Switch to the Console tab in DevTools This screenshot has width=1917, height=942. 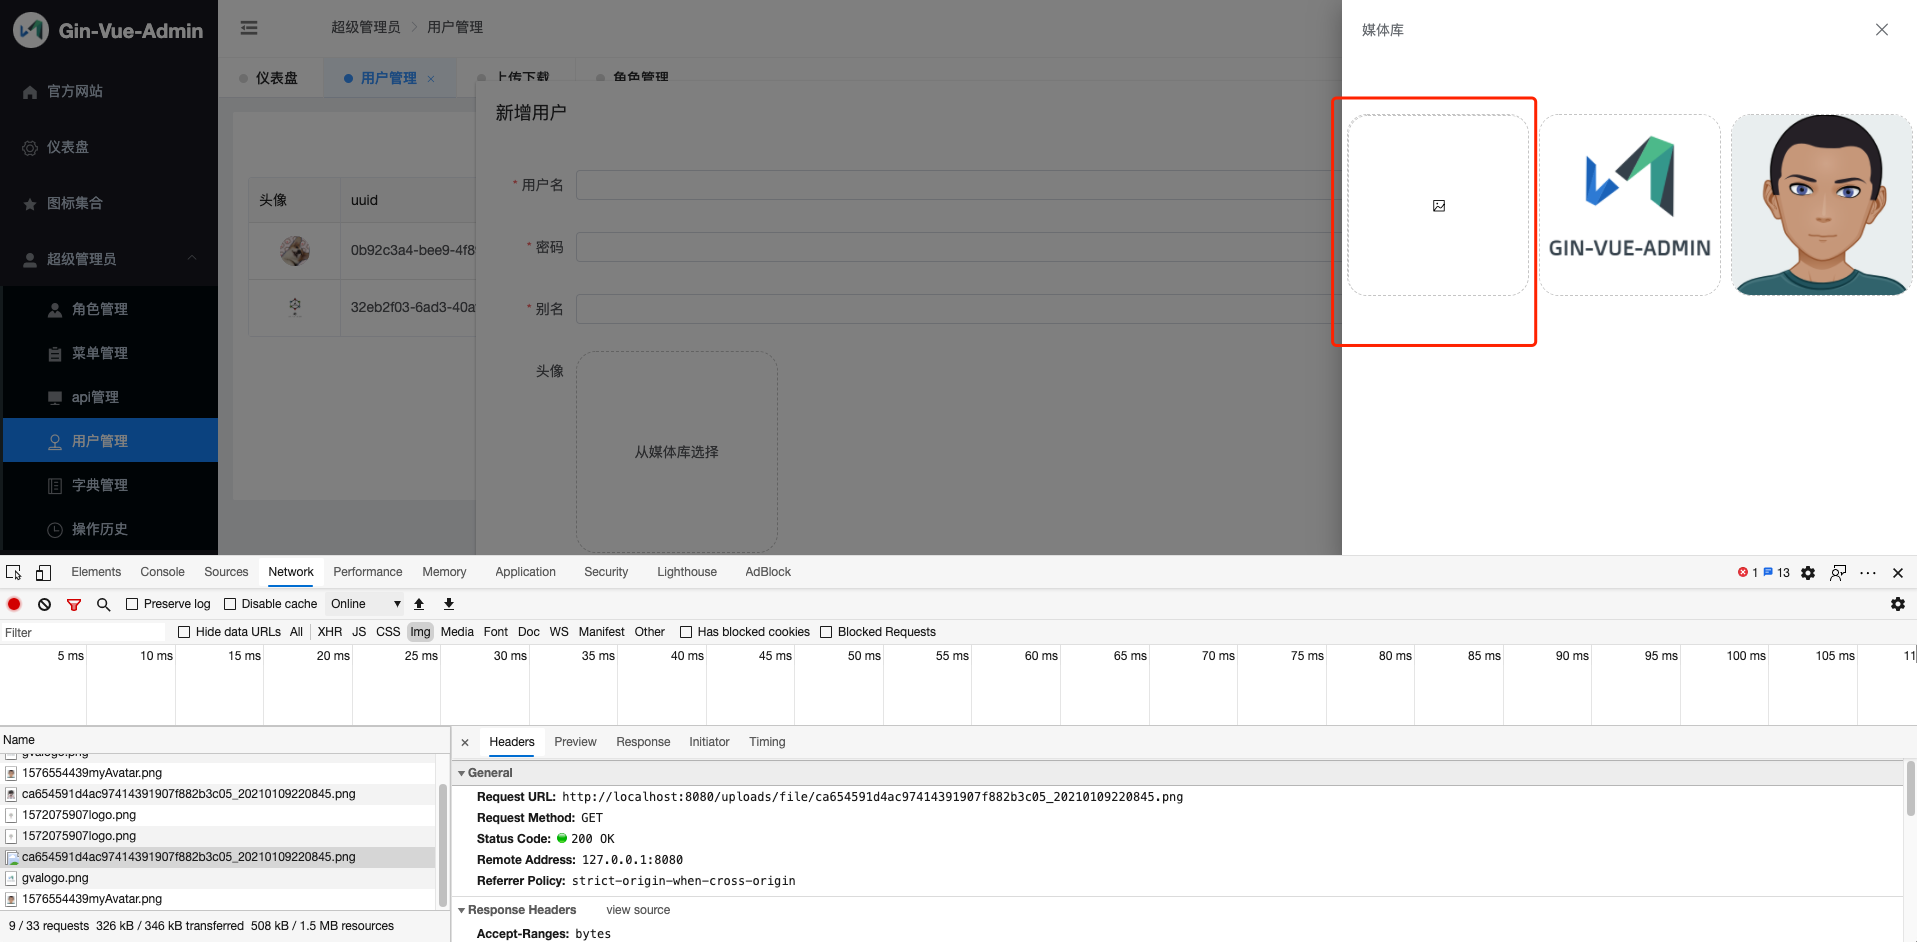(x=161, y=571)
